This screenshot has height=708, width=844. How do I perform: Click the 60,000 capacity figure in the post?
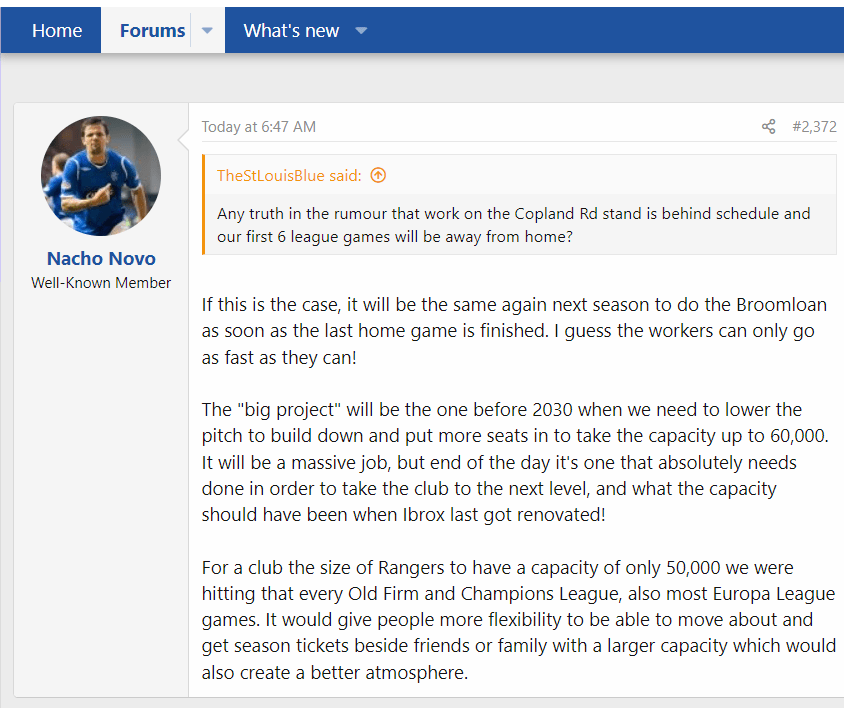pyautogui.click(x=798, y=436)
